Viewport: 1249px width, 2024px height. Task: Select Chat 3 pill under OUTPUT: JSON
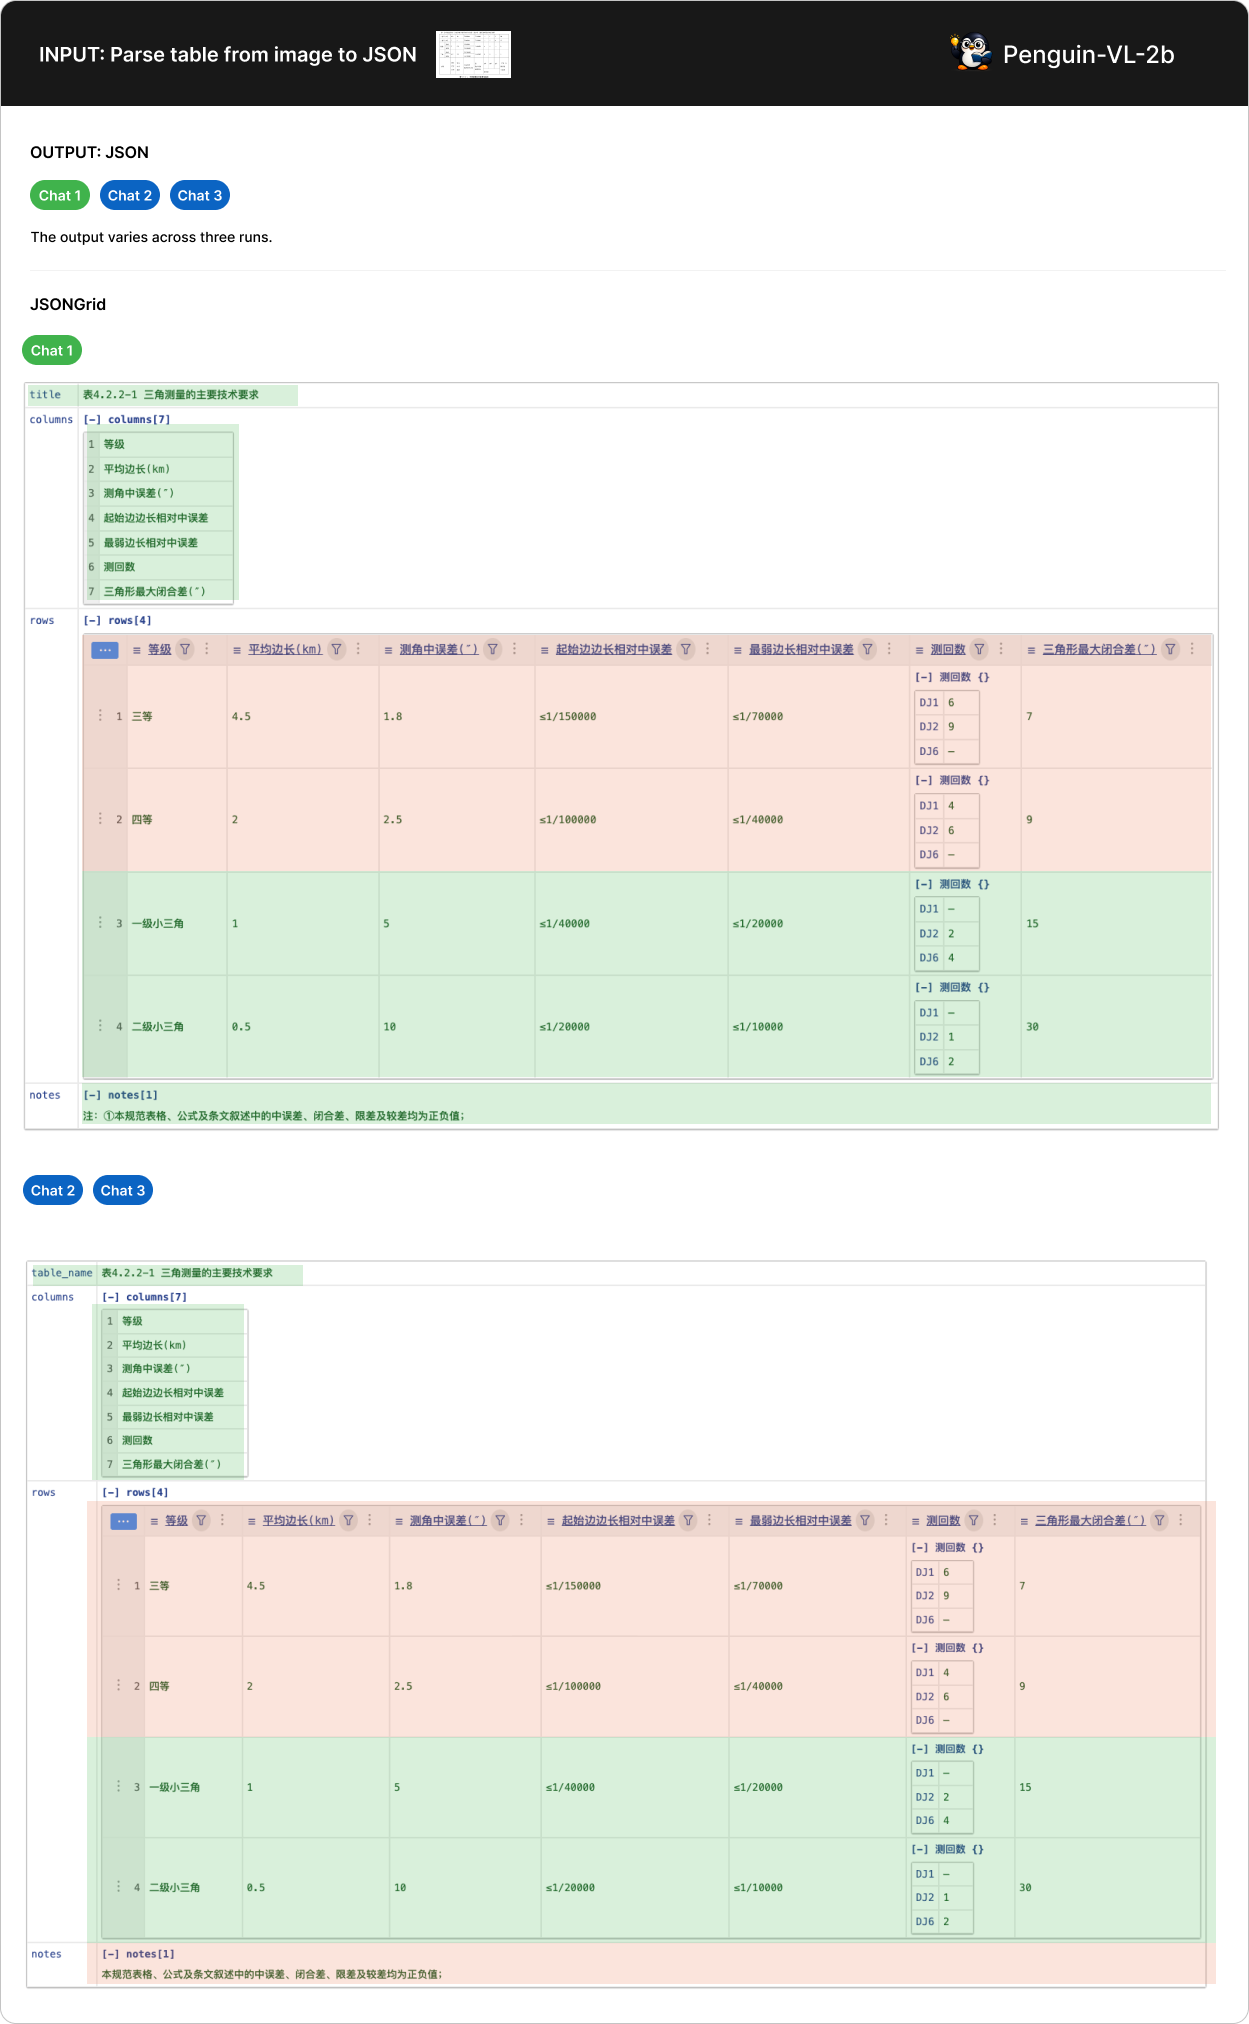click(x=199, y=196)
